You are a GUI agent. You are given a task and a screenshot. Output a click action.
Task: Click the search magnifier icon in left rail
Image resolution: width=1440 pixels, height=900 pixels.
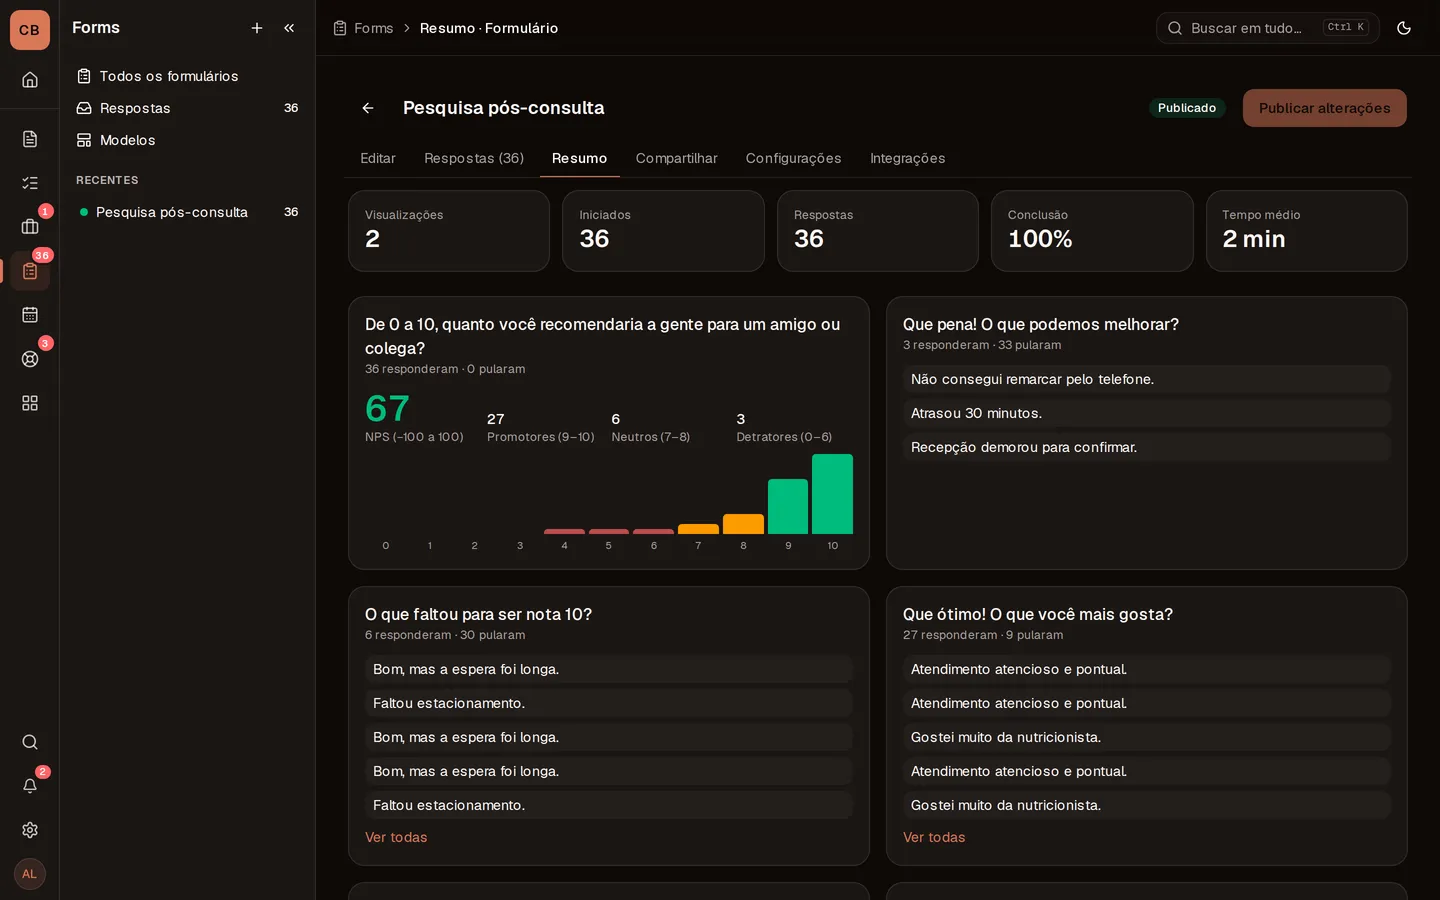point(30,742)
